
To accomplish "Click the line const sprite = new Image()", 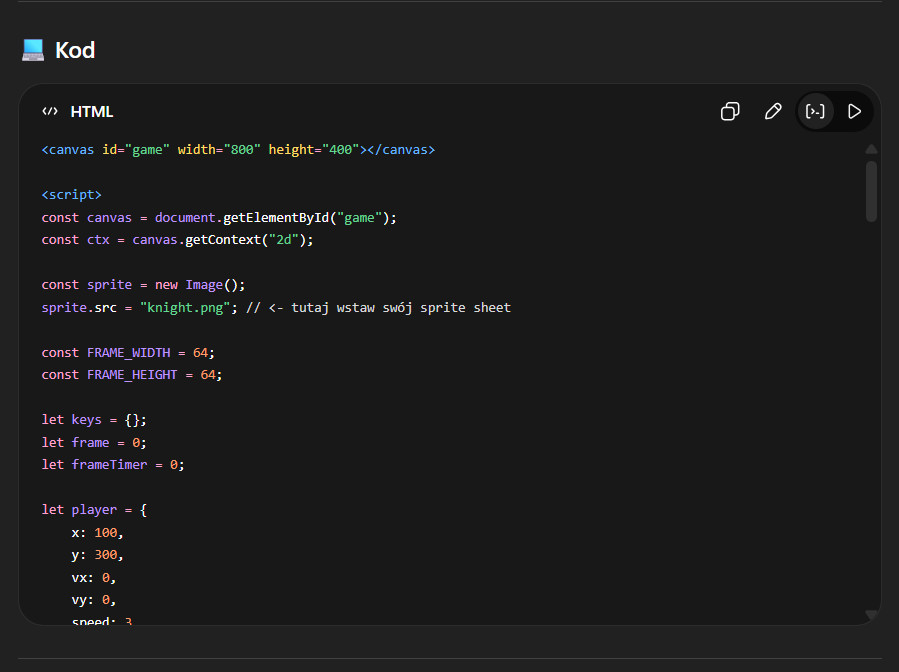I will 143,285.
